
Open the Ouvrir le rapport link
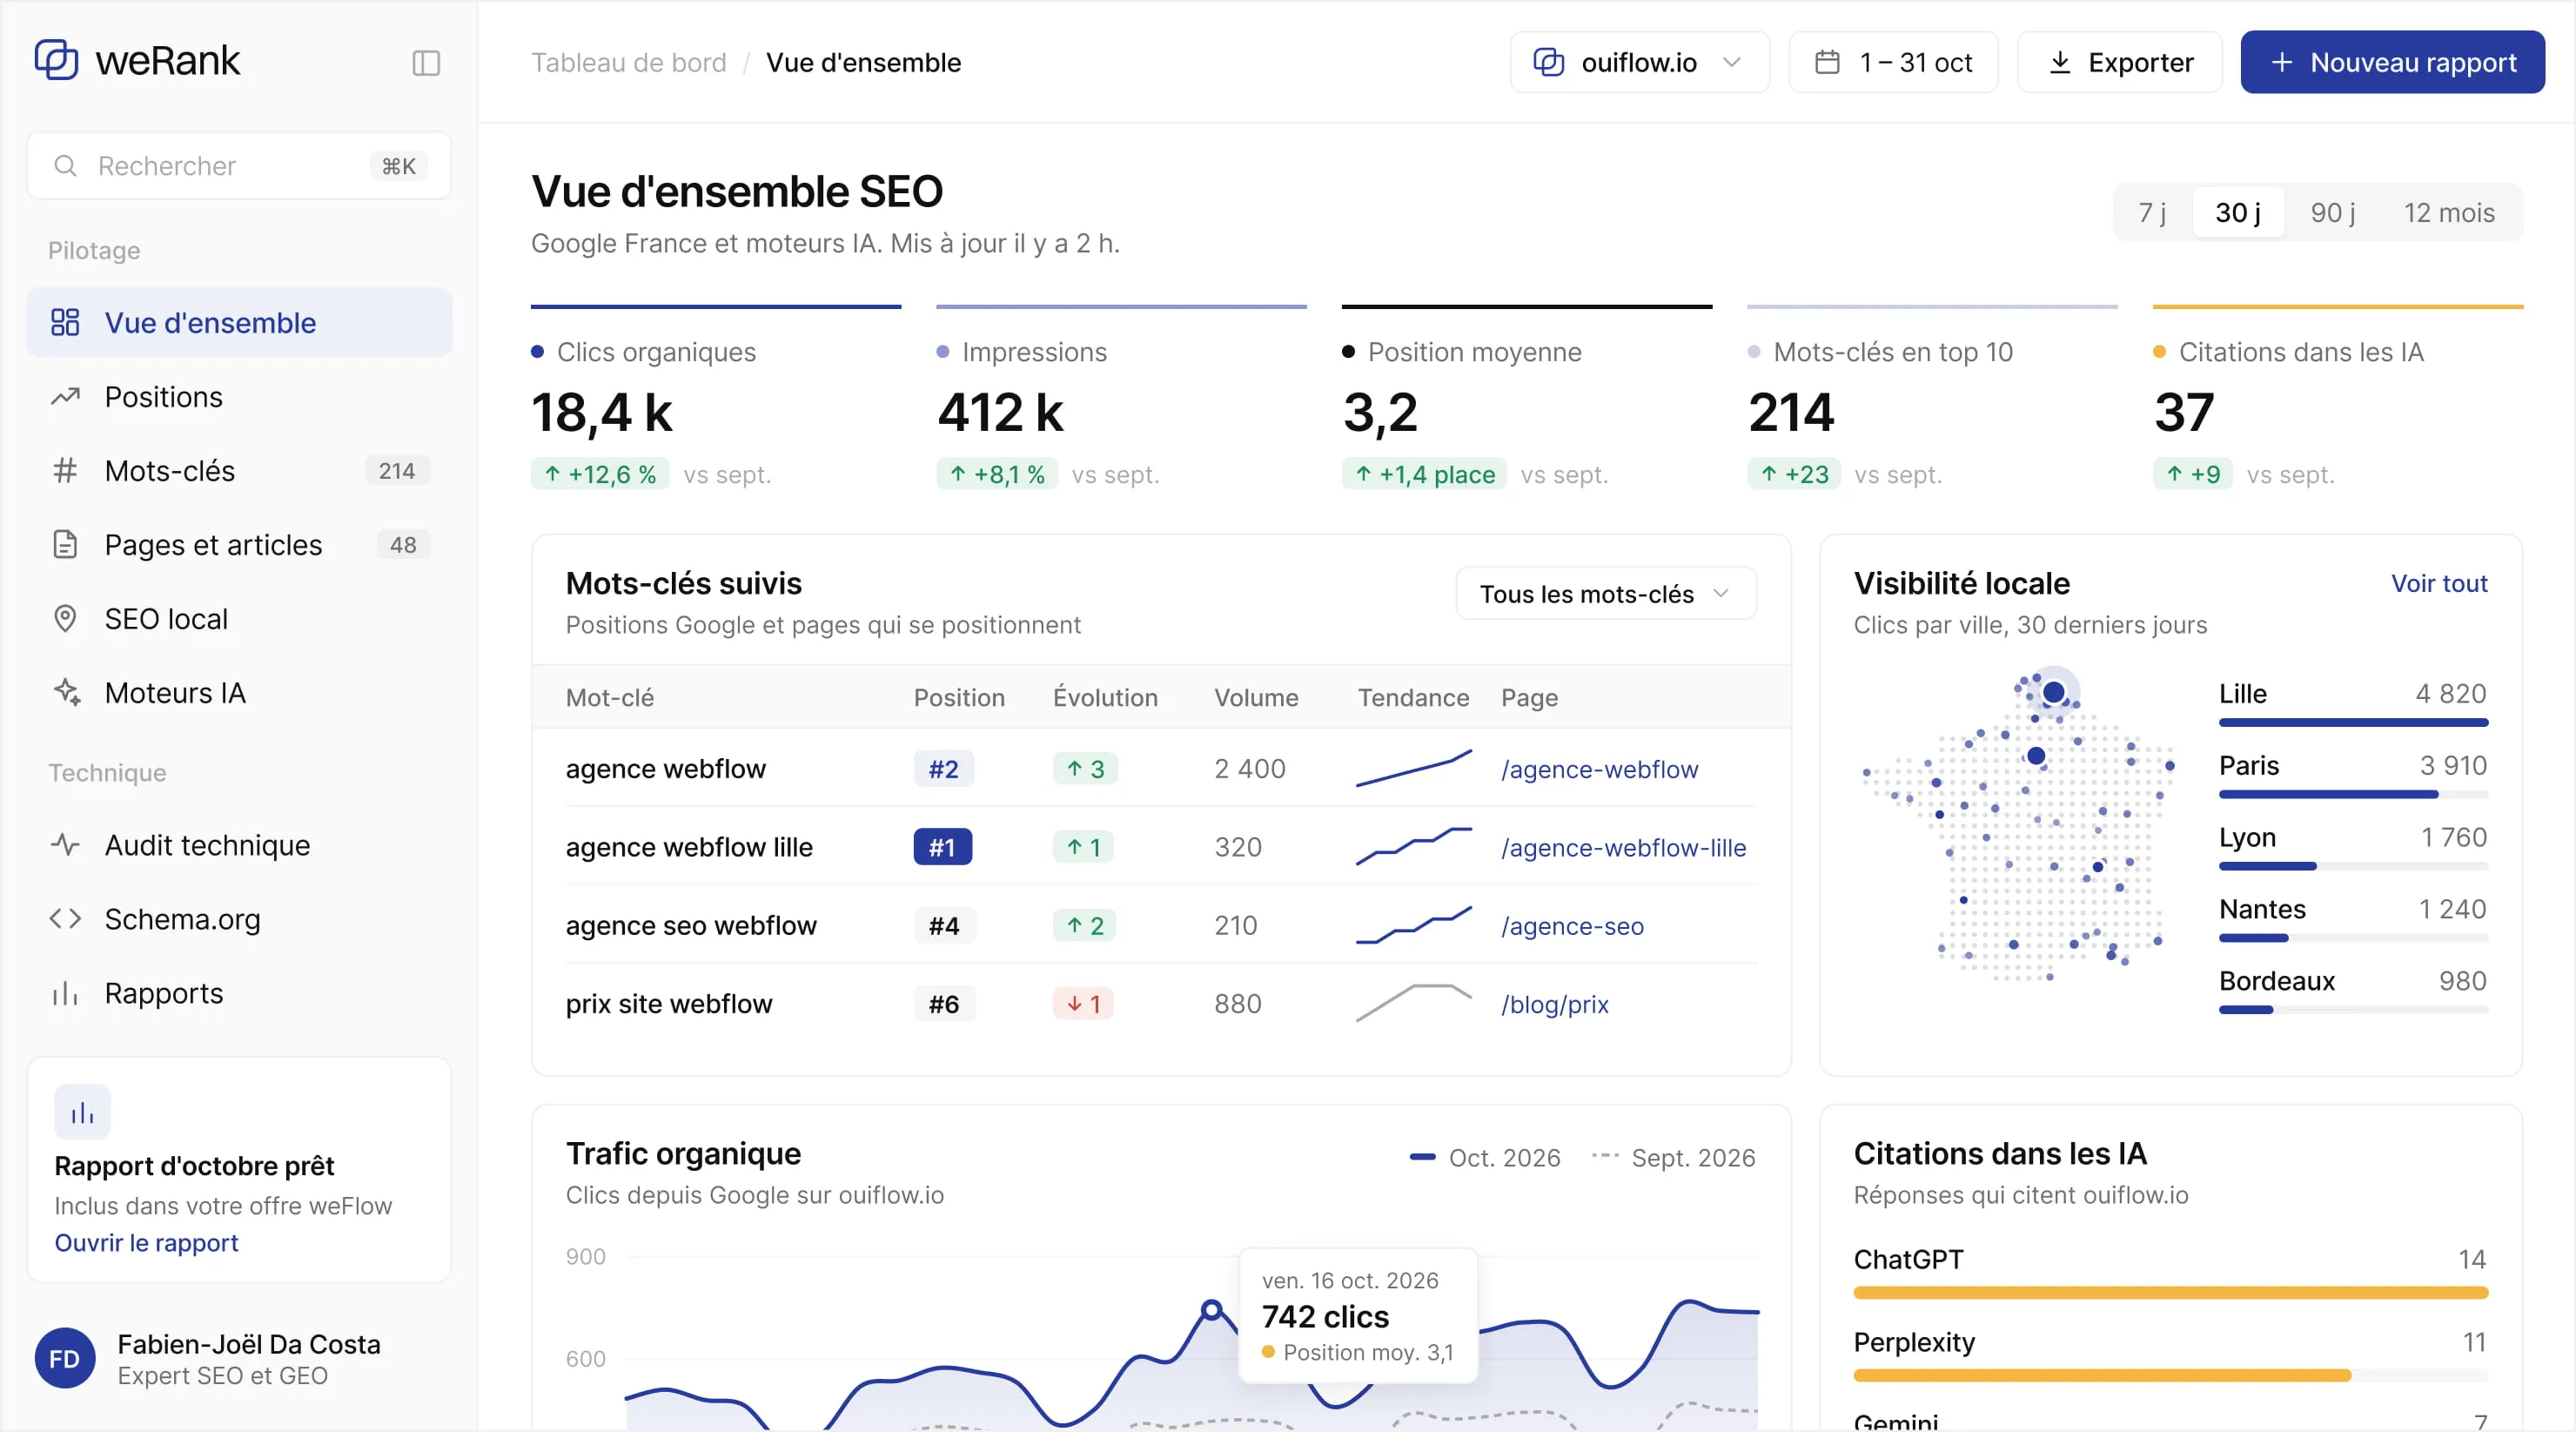point(146,1242)
